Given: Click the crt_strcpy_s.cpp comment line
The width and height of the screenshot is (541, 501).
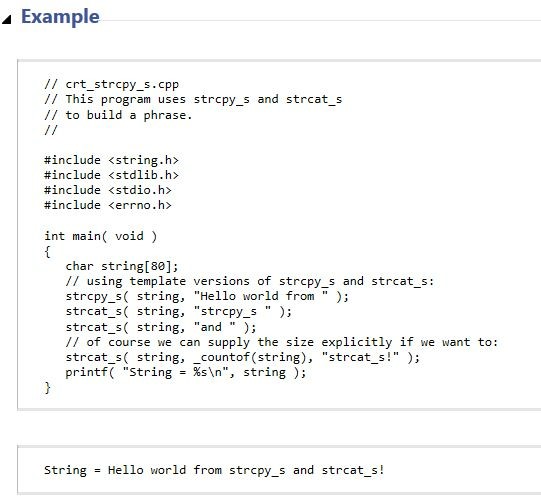Looking at the screenshot, I should point(111,85).
